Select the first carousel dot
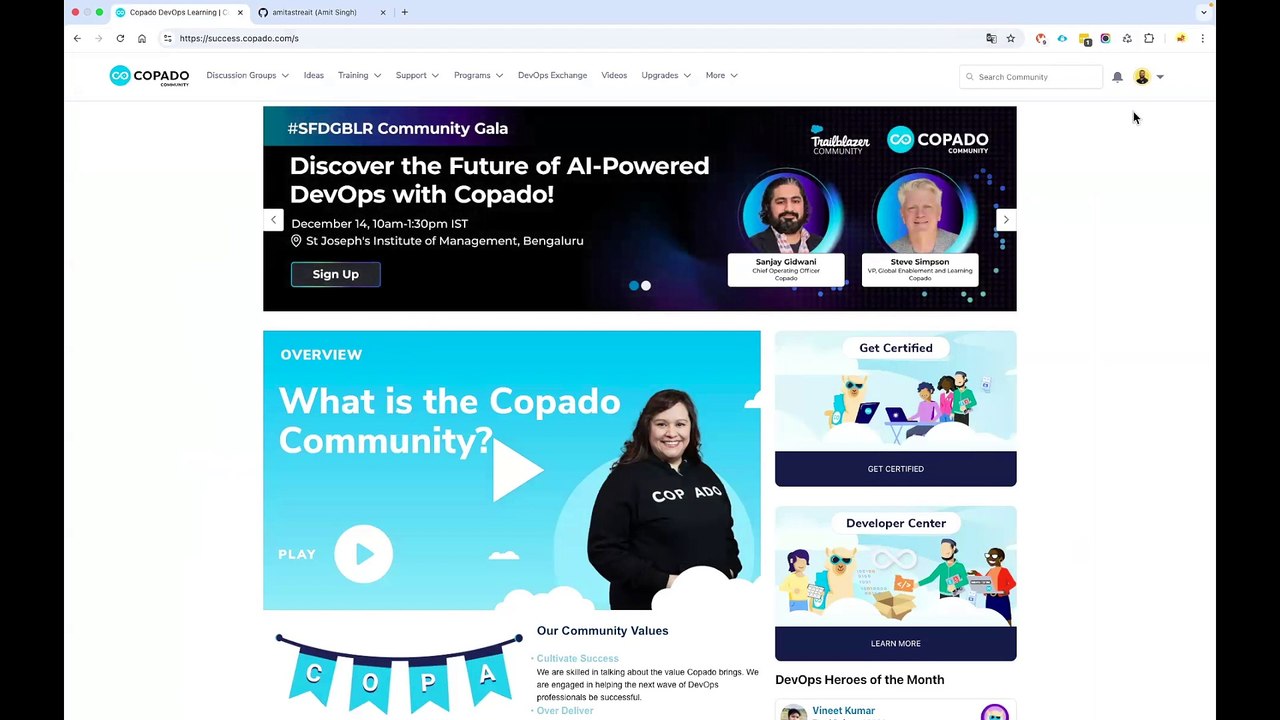This screenshot has width=1280, height=720. 633,286
